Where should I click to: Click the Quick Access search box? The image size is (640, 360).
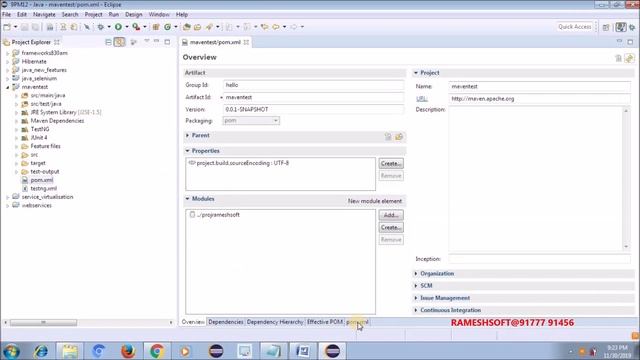pyautogui.click(x=575, y=27)
